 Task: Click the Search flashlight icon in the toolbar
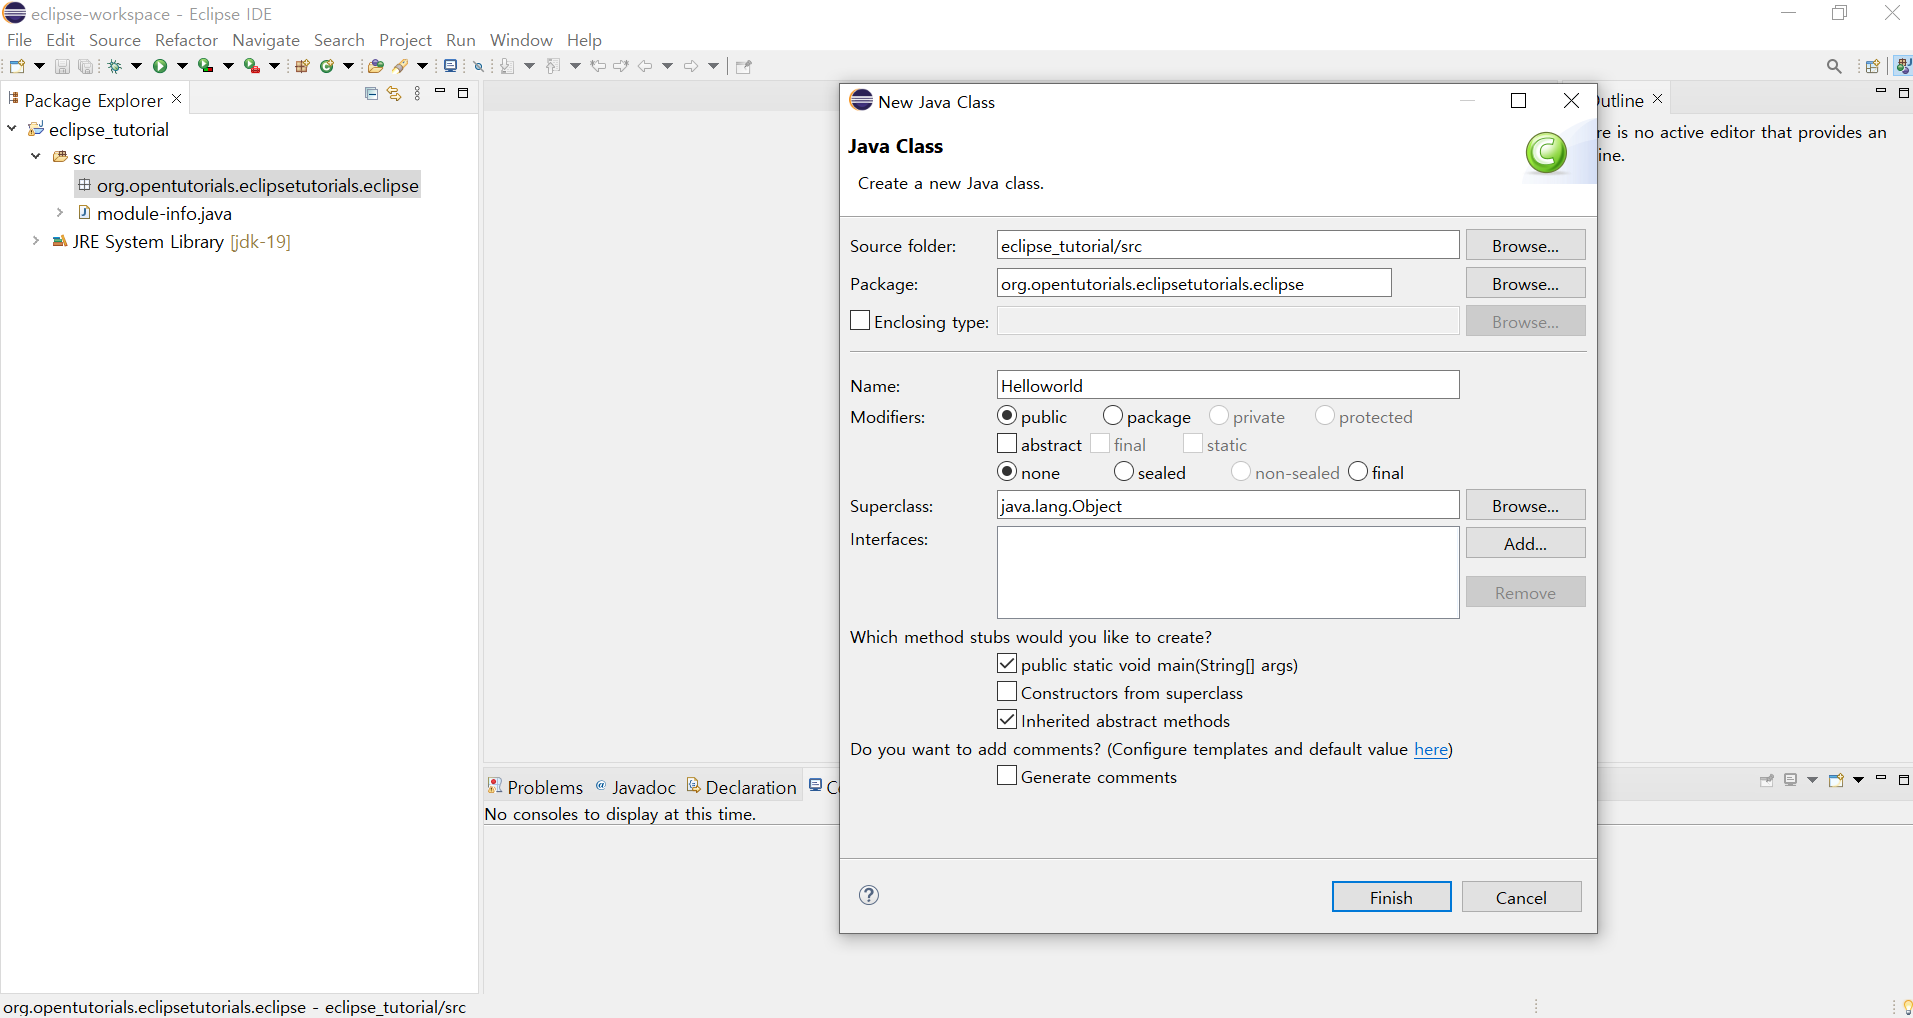coord(401,66)
